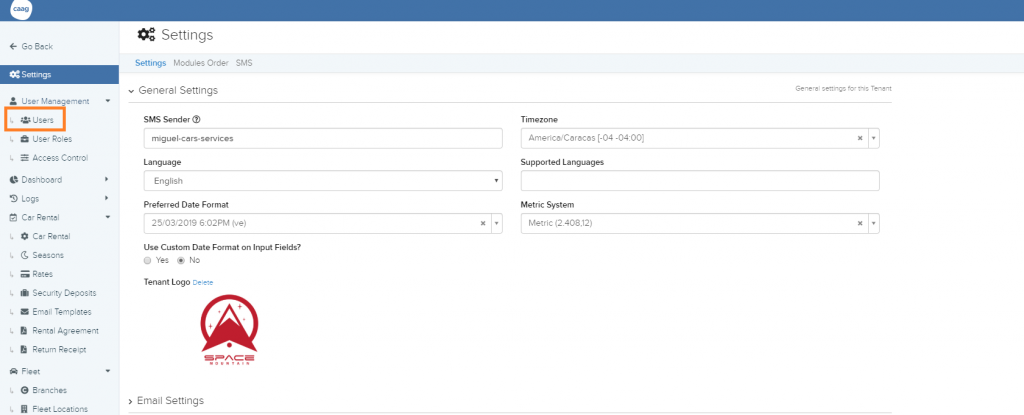Click the Seasons moon icon
Screen dimensions: 1024x415
[x=25, y=255]
